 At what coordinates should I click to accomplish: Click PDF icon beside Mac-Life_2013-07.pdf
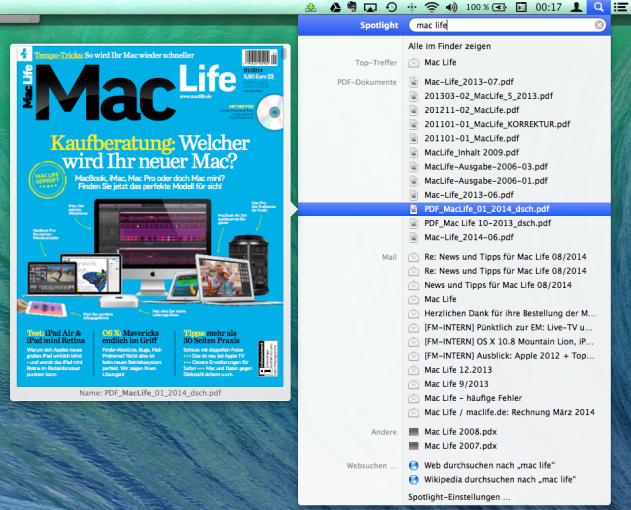pyautogui.click(x=413, y=82)
